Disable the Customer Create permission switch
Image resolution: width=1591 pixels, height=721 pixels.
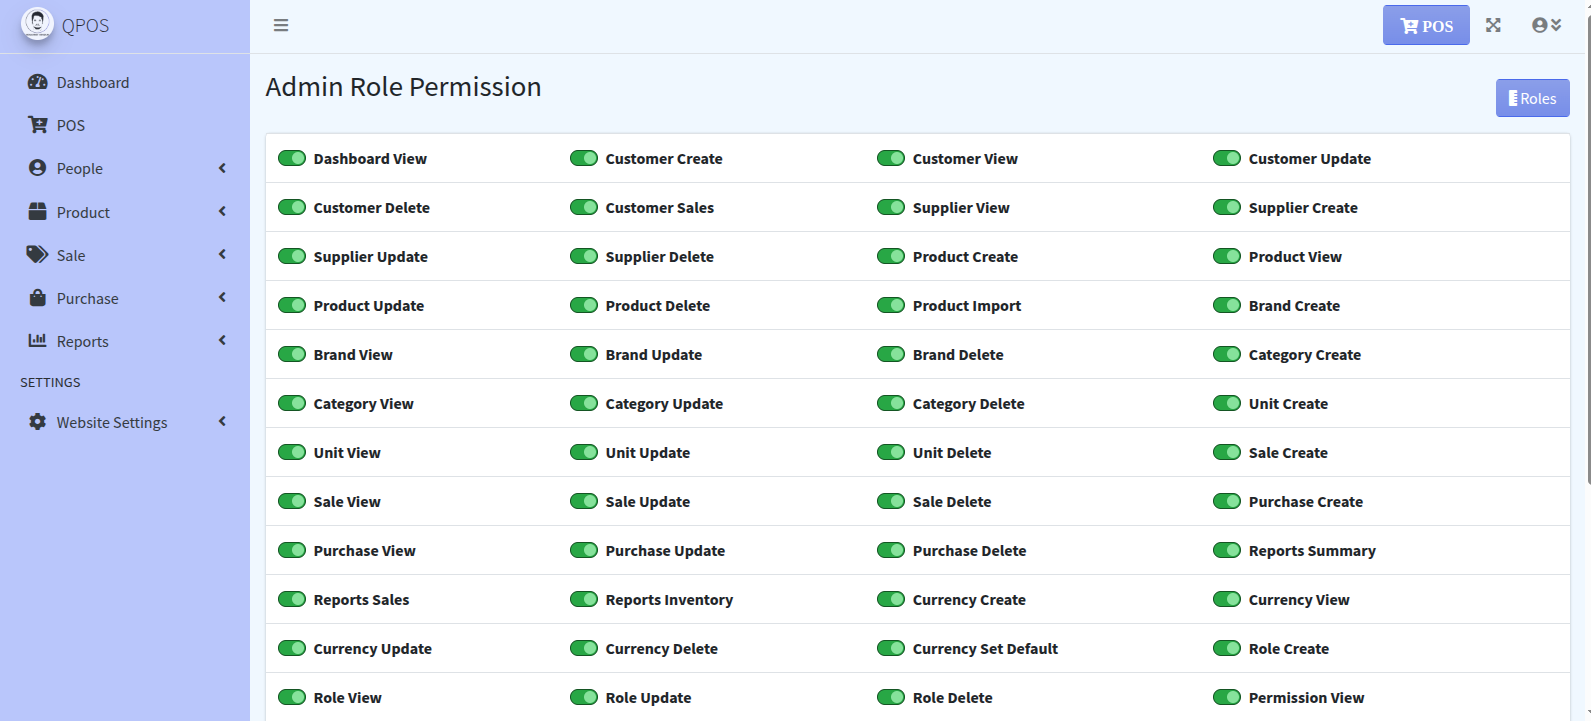coord(584,158)
